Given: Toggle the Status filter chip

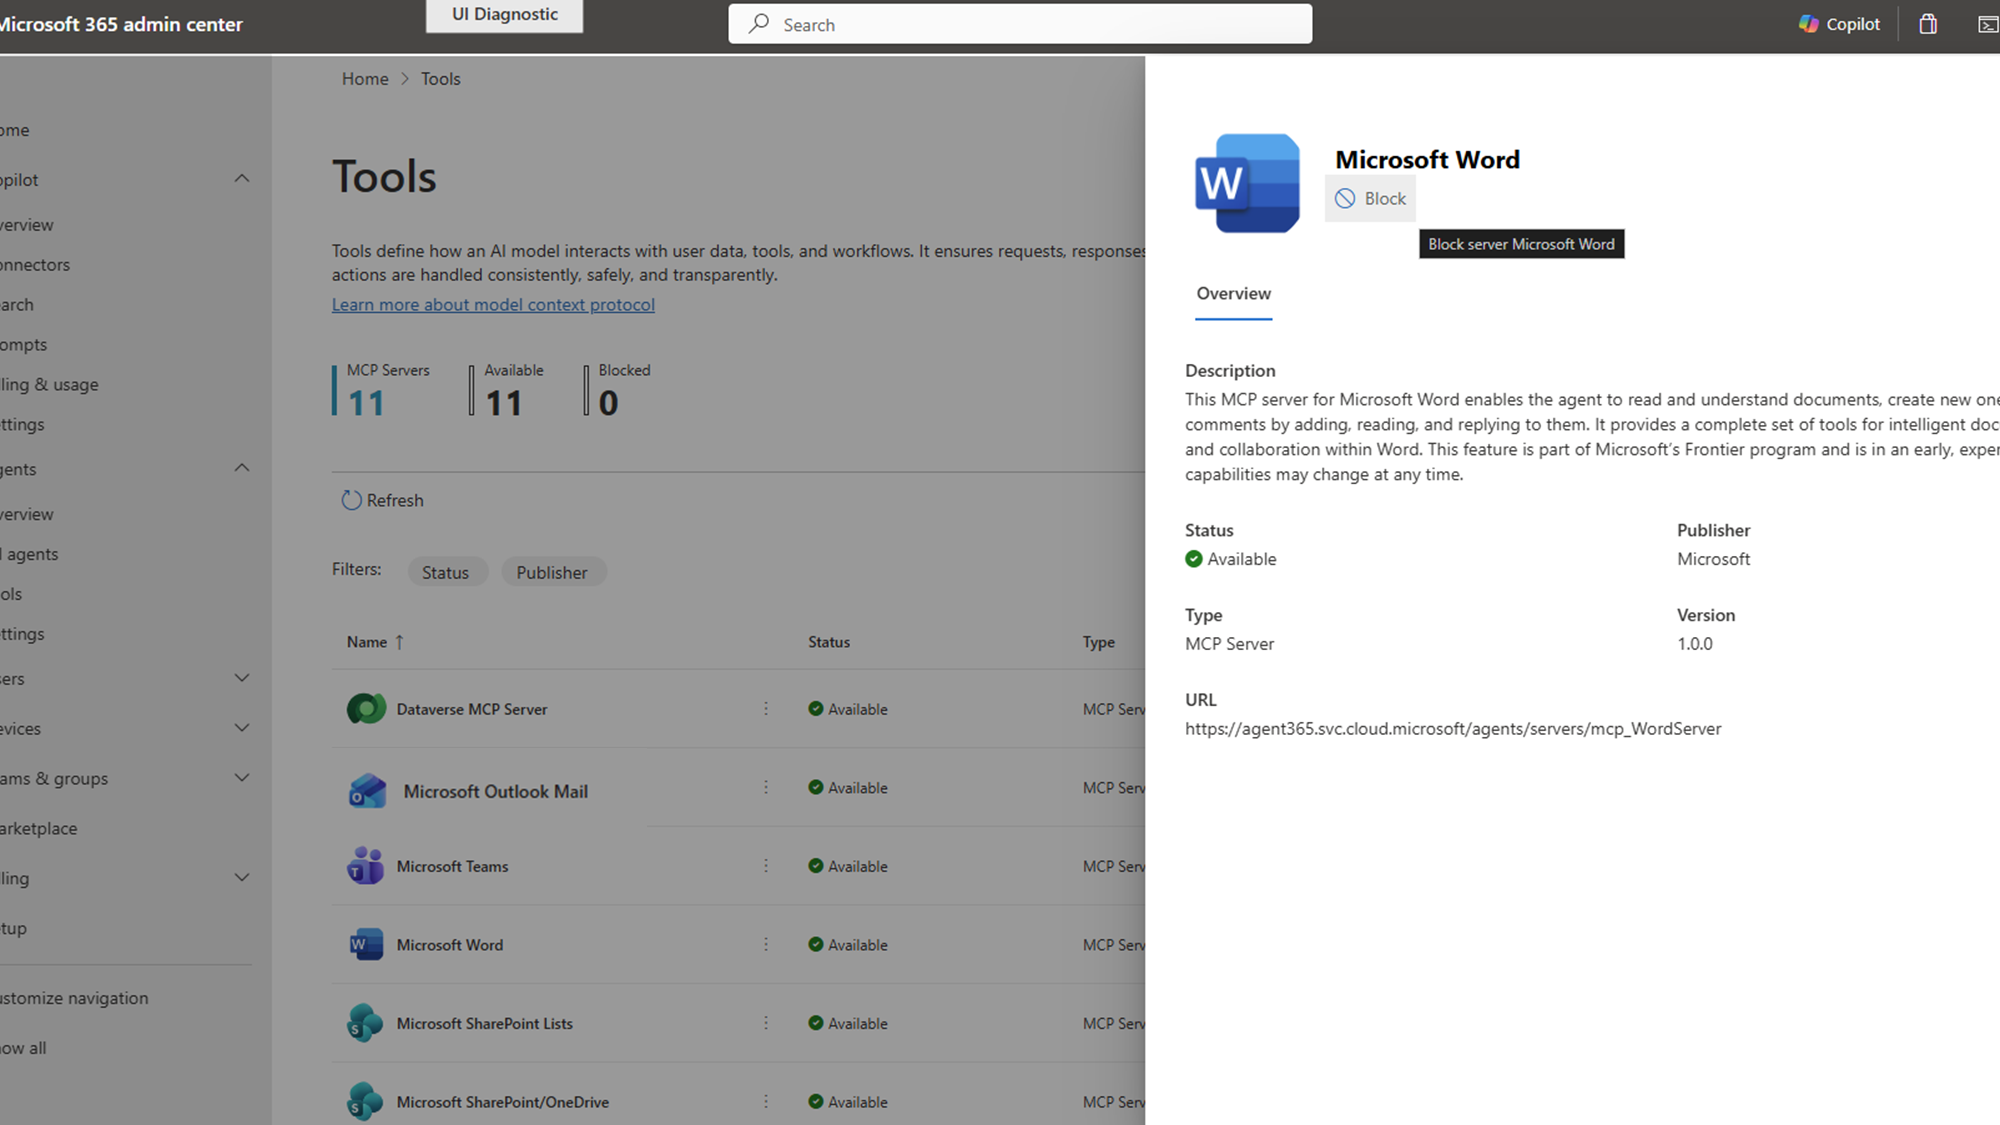Looking at the screenshot, I should (x=447, y=571).
